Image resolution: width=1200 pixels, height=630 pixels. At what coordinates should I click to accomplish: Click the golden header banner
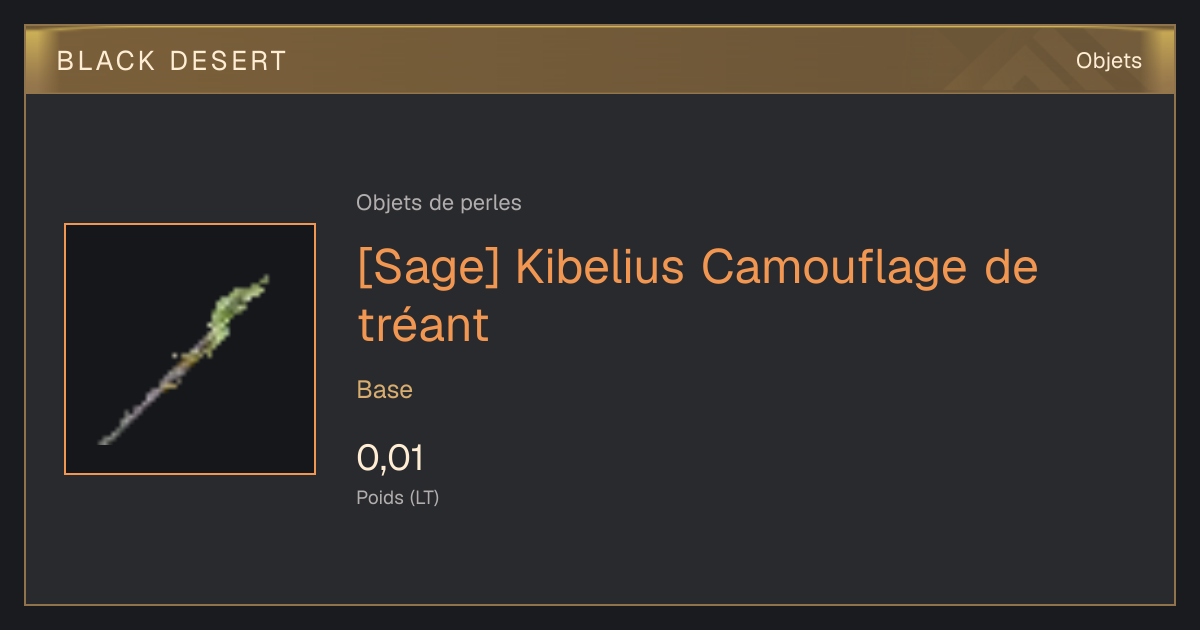(x=600, y=60)
